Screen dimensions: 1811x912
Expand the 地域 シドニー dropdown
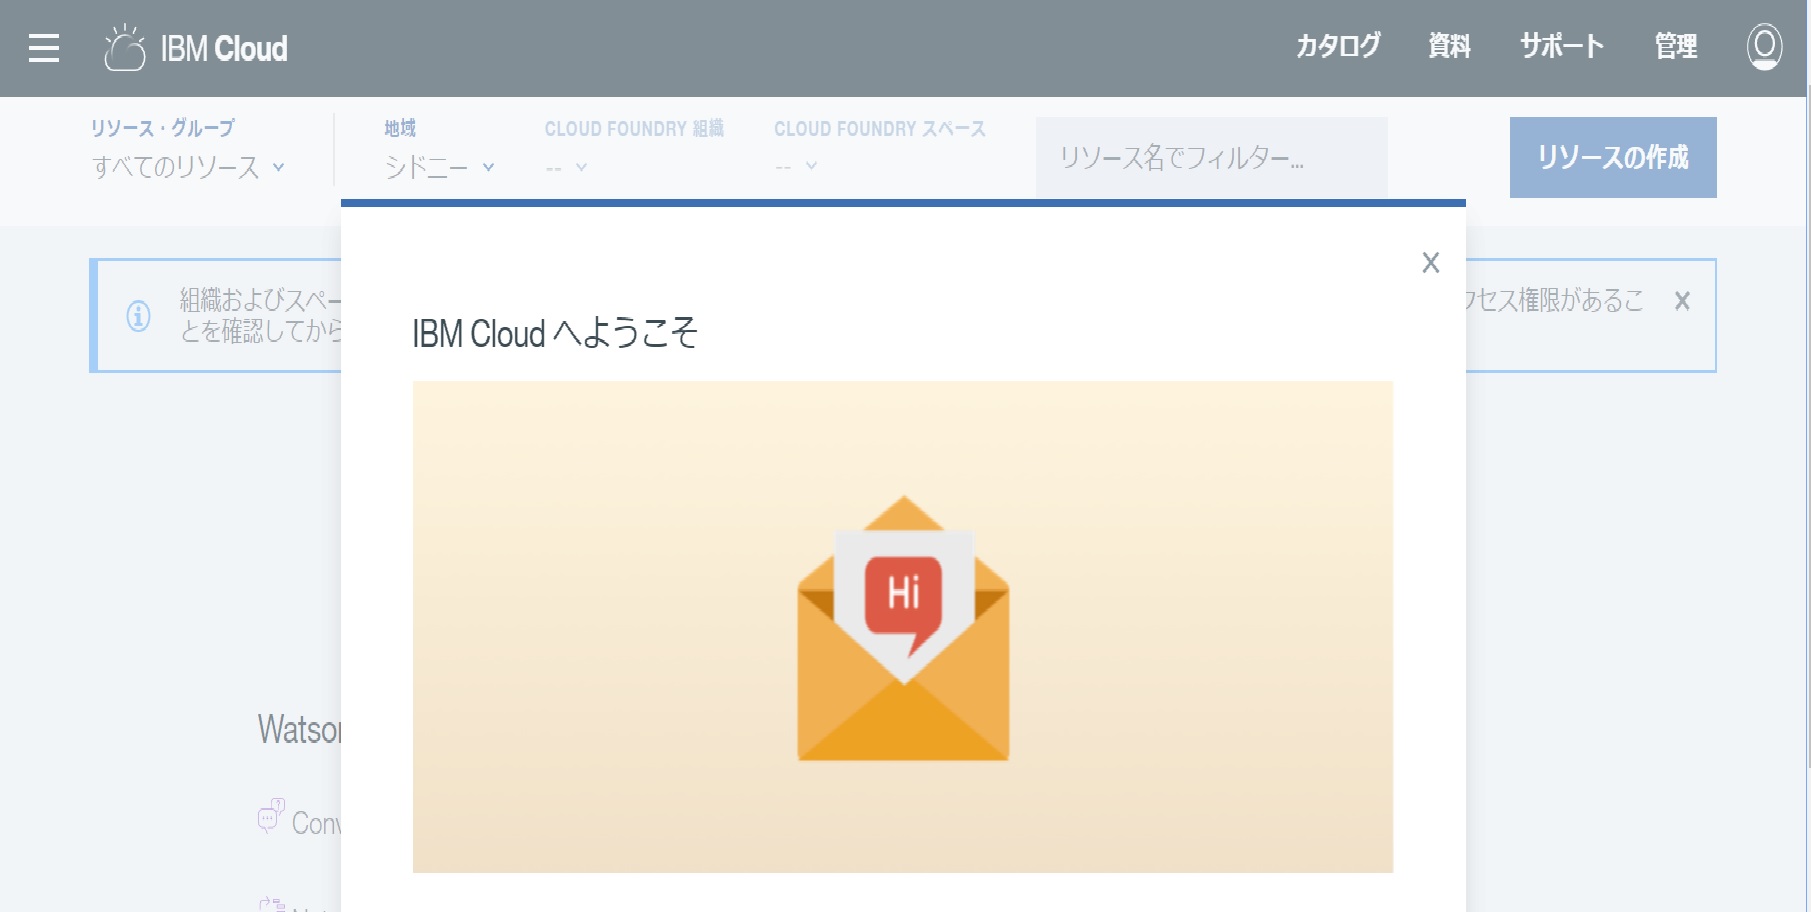pos(440,167)
